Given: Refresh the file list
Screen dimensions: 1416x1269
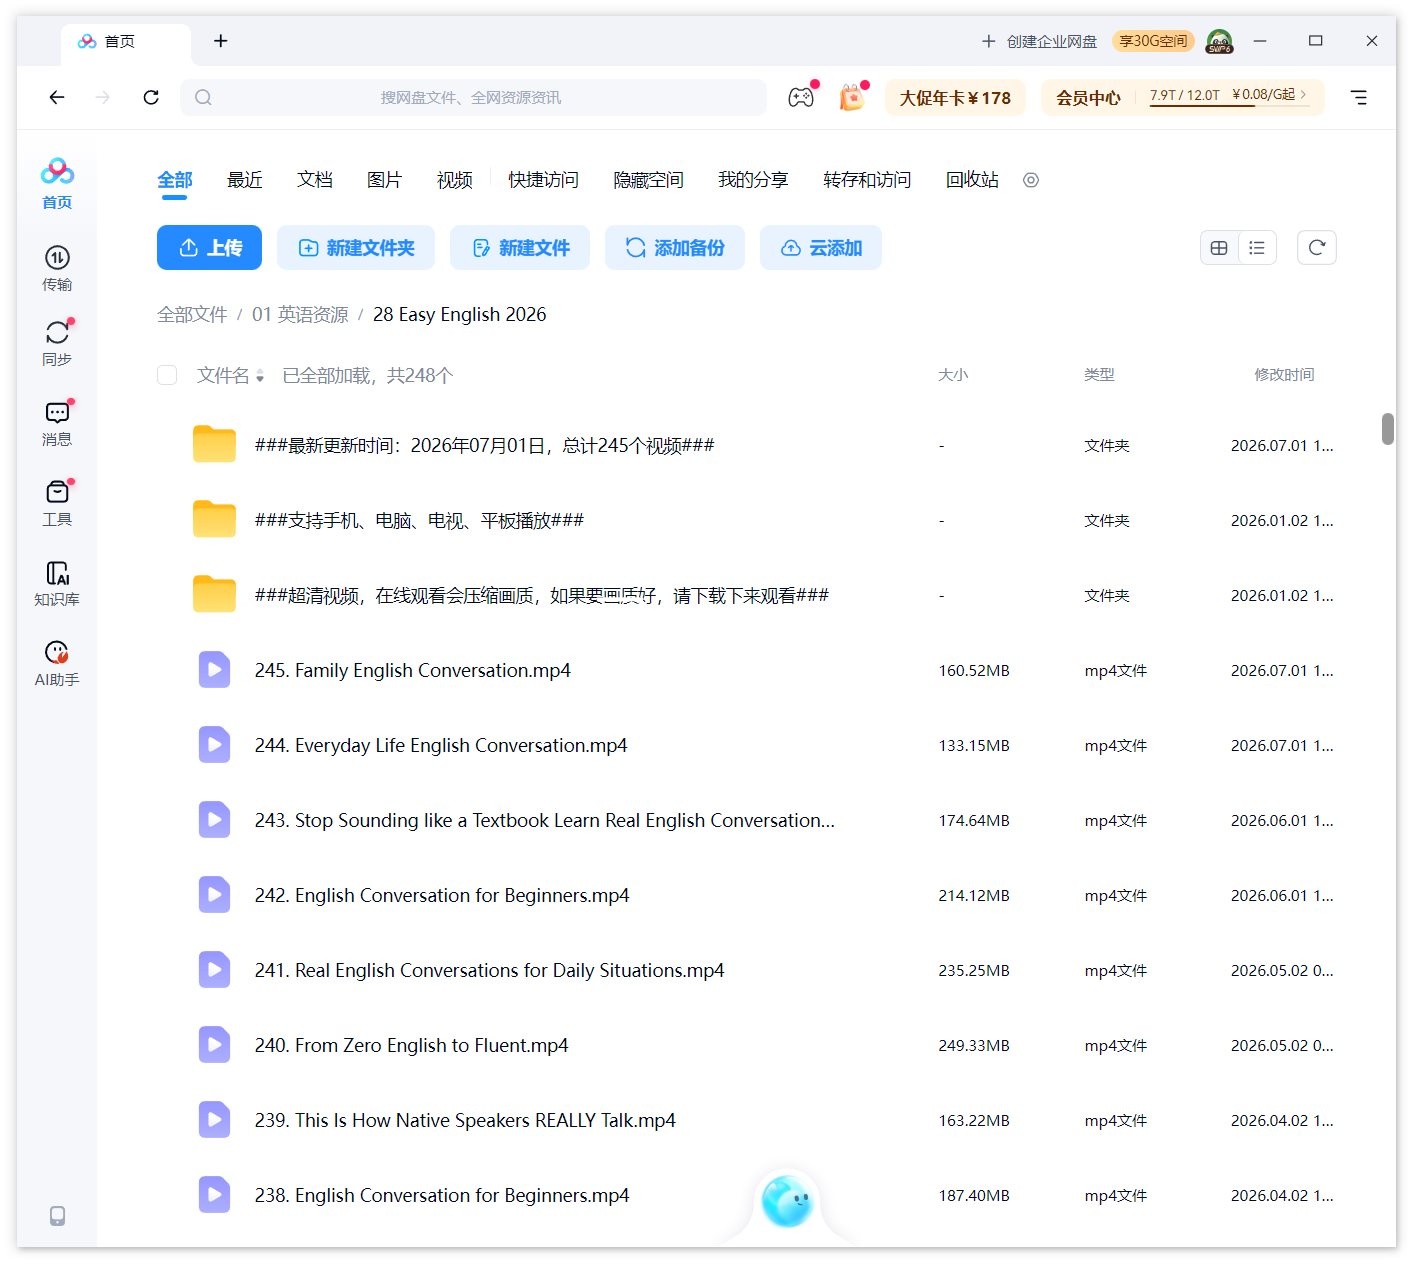Looking at the screenshot, I should [1317, 248].
